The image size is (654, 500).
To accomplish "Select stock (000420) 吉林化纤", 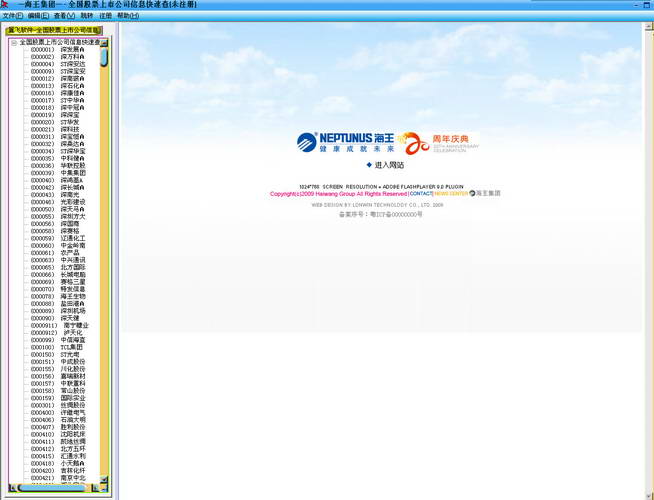I will pyautogui.click(x=58, y=470).
